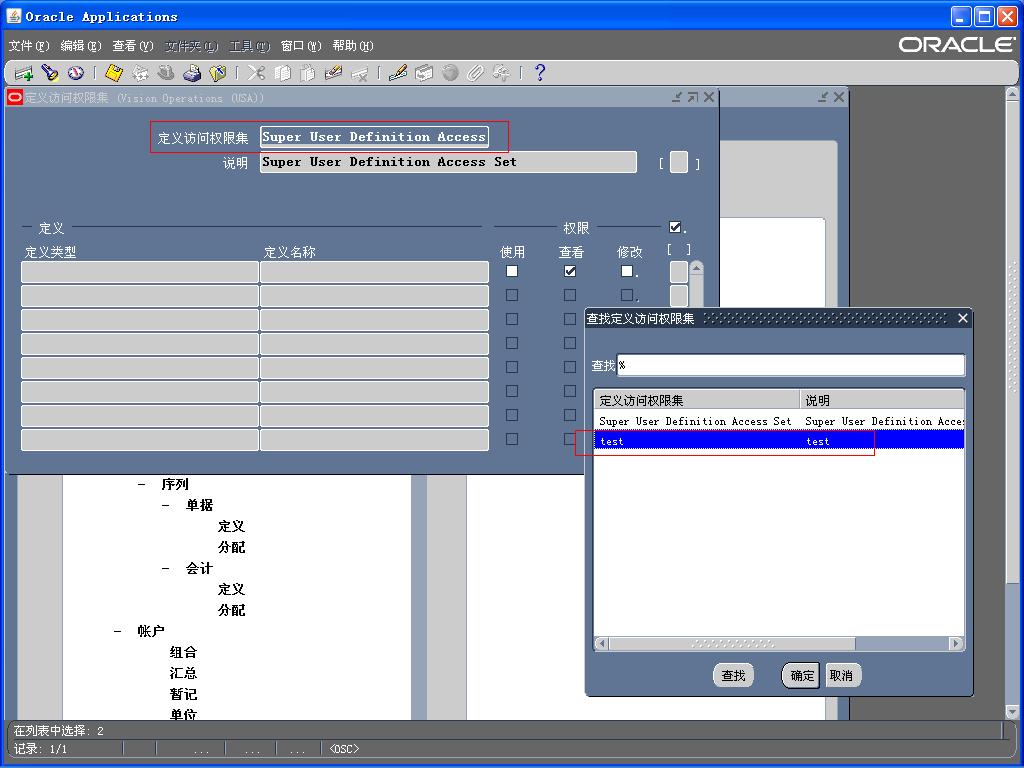Click the Paste clipboard icon
The width and height of the screenshot is (1024, 768).
click(308, 73)
